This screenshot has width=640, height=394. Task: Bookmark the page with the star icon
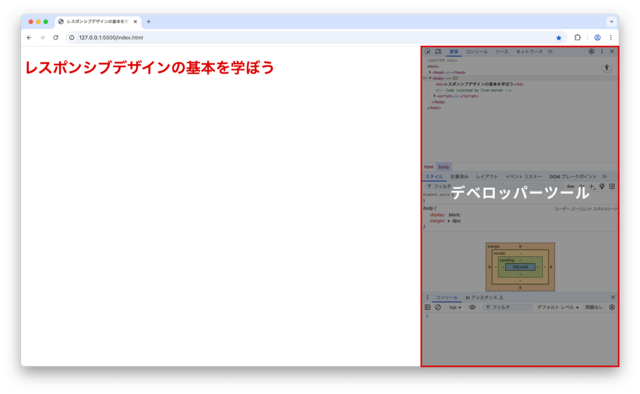559,38
